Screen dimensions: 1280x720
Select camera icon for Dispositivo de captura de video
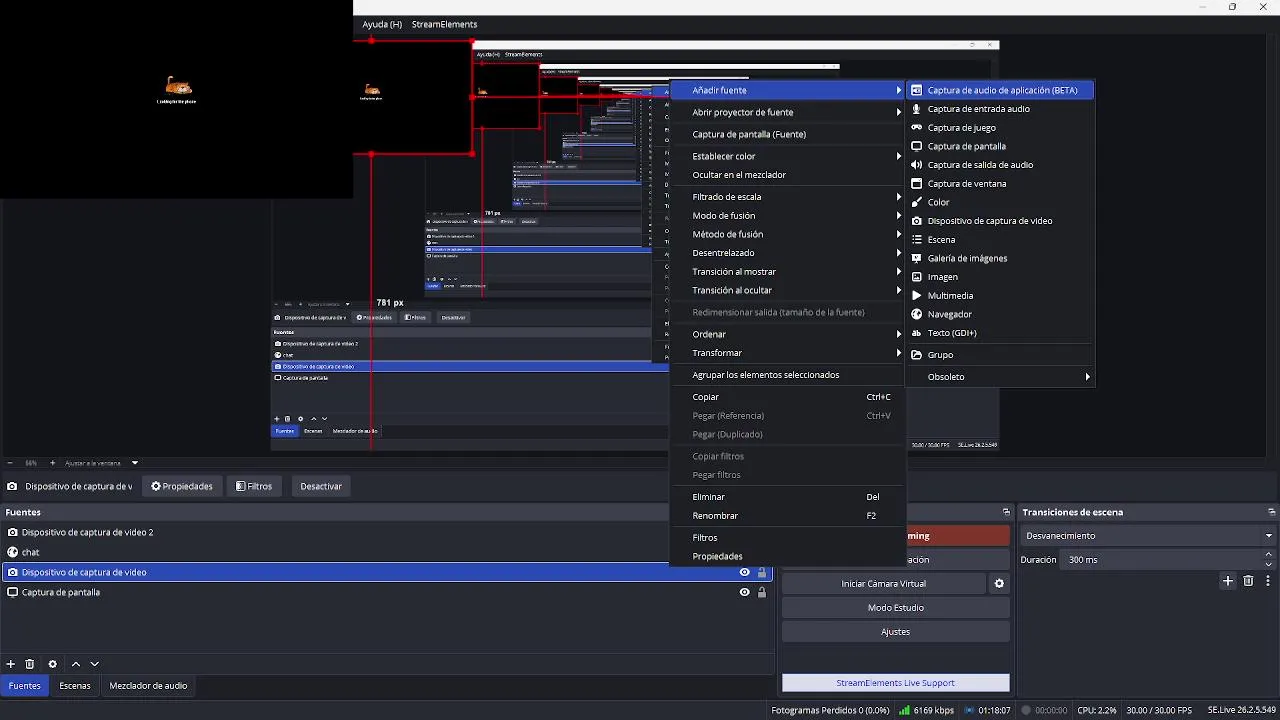click(916, 221)
